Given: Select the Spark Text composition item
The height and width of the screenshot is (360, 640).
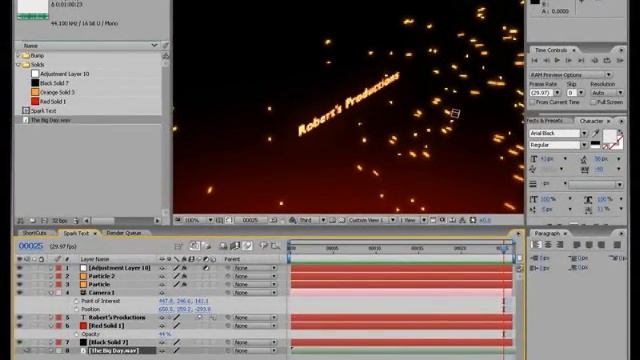Looking at the screenshot, I should point(43,111).
